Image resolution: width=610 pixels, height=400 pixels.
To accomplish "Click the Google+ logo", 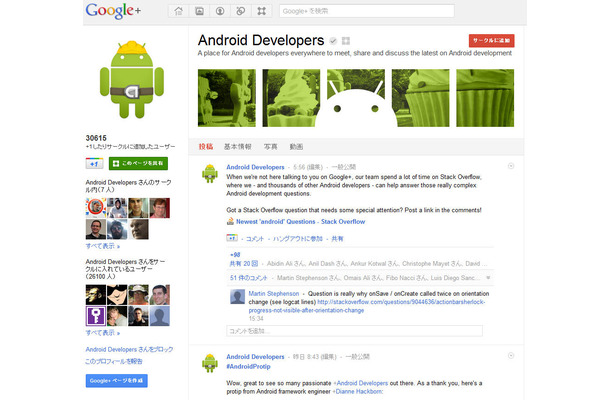I will 113,11.
